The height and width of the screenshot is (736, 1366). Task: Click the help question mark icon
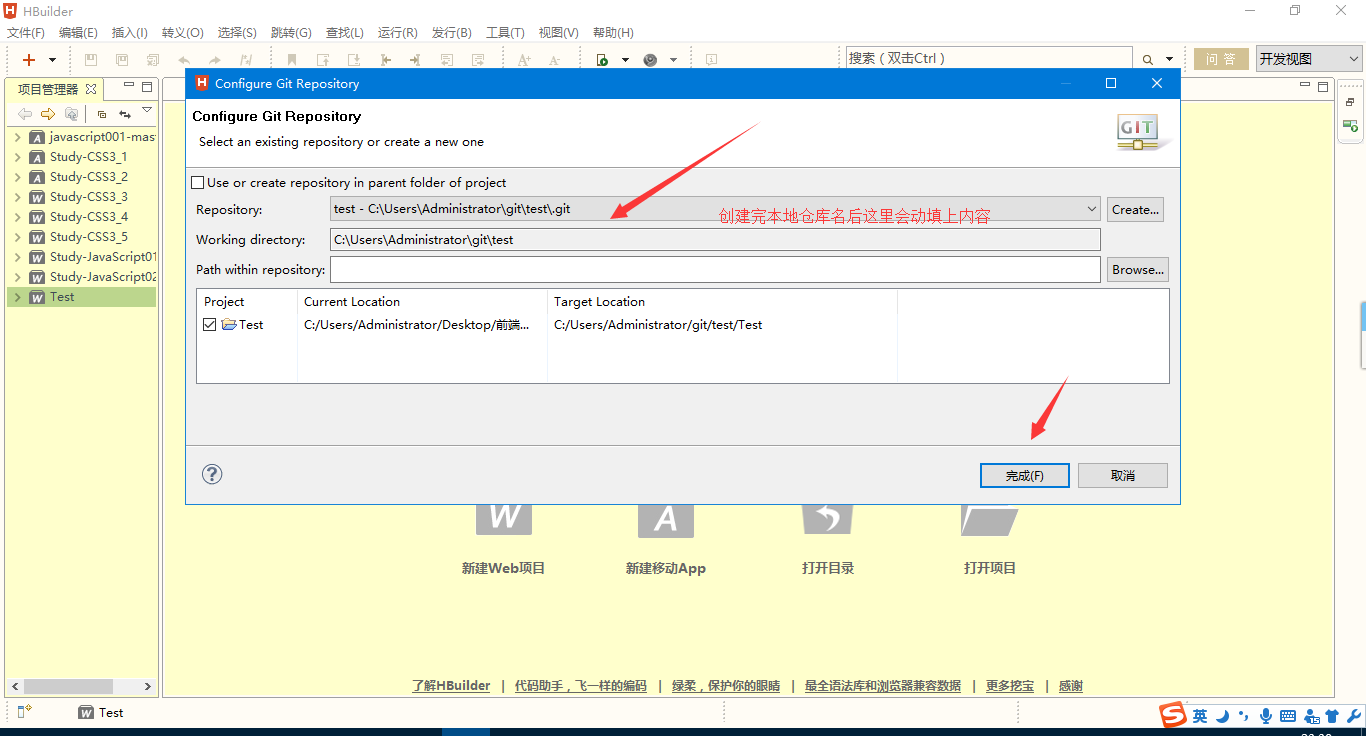point(212,474)
